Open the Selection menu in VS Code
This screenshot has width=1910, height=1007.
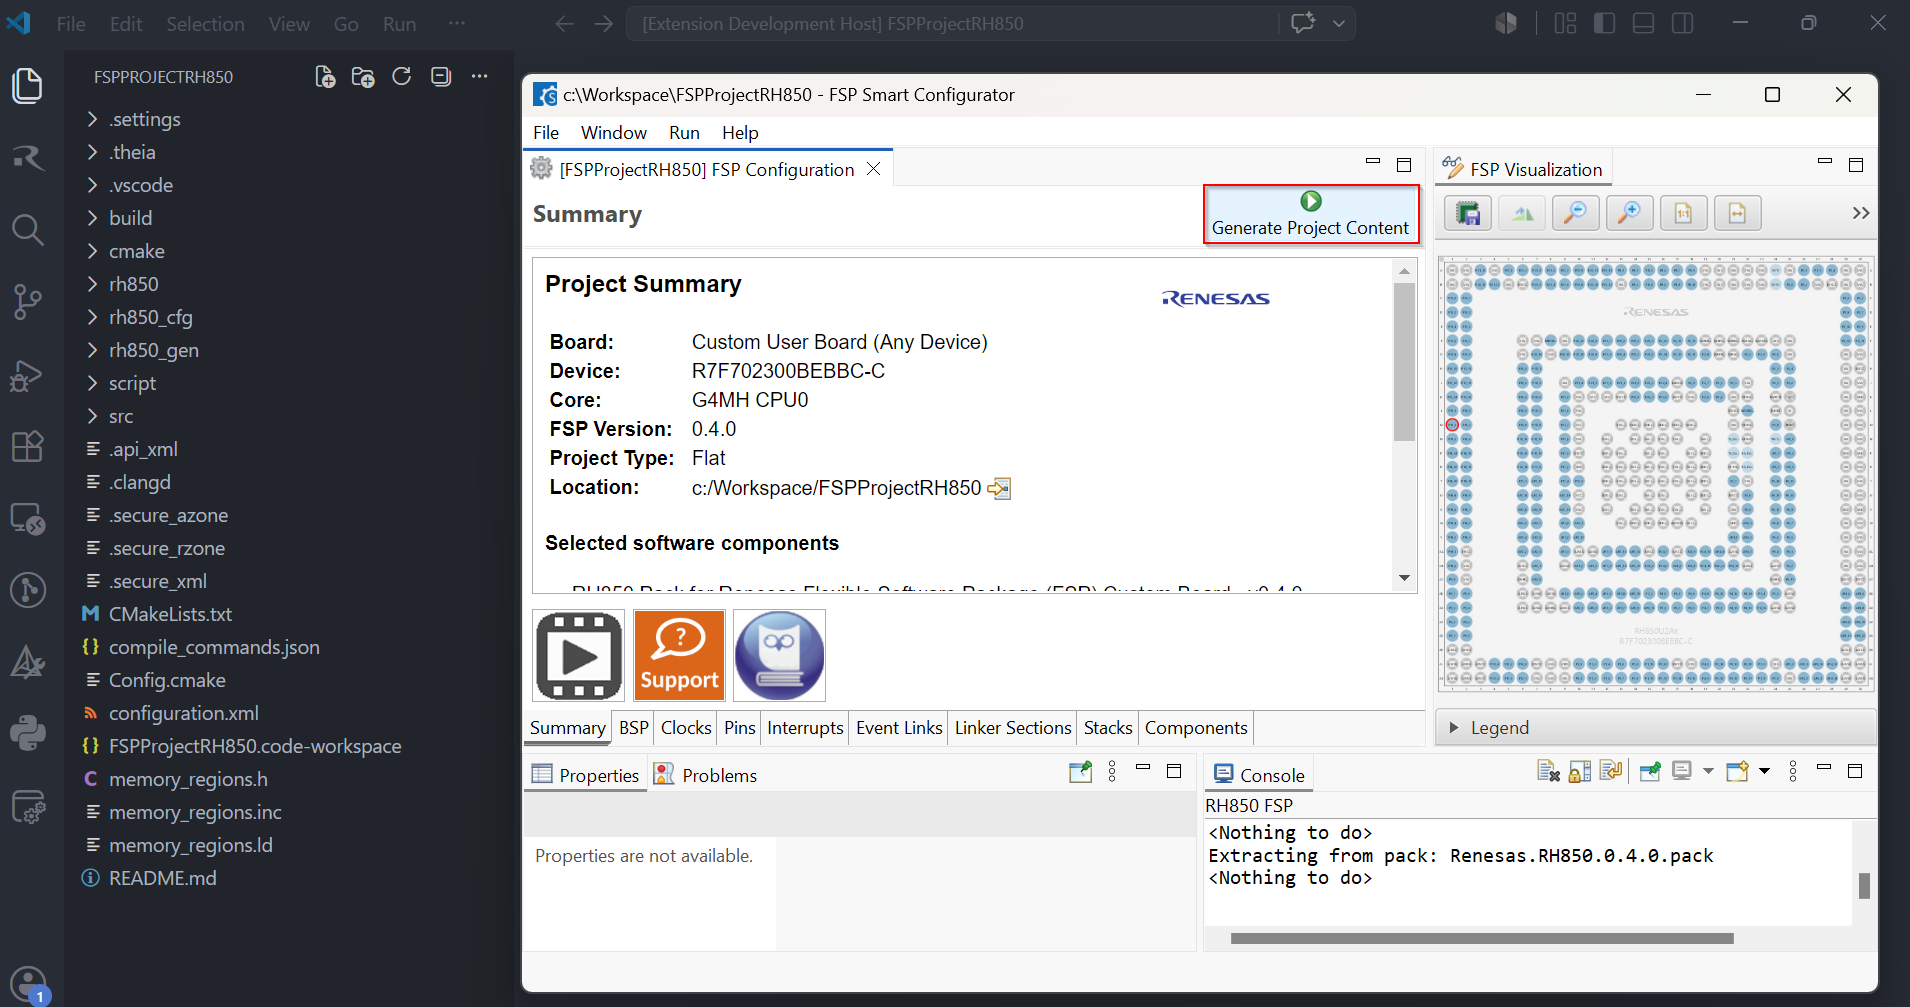(205, 24)
